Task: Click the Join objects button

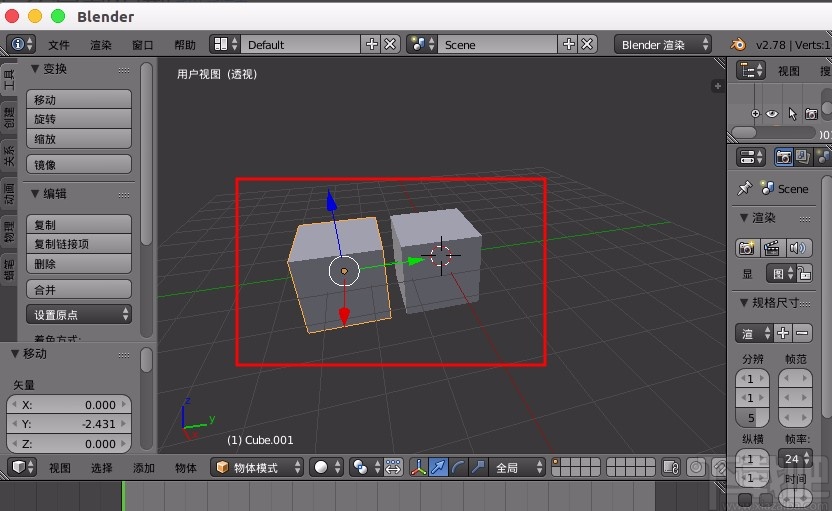Action: click(79, 289)
